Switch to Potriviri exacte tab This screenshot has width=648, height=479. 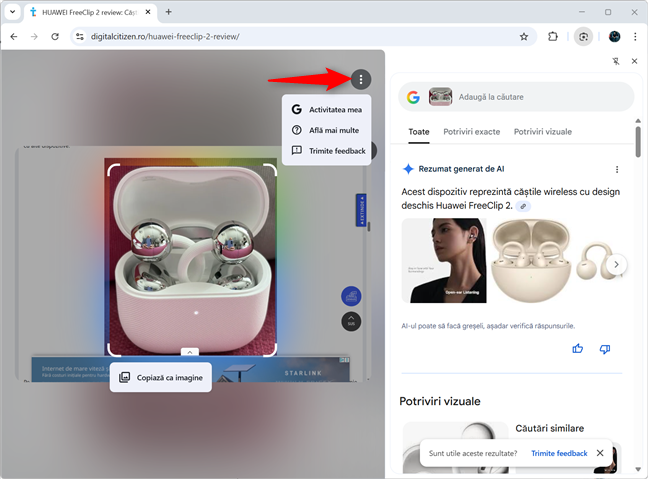pos(472,132)
